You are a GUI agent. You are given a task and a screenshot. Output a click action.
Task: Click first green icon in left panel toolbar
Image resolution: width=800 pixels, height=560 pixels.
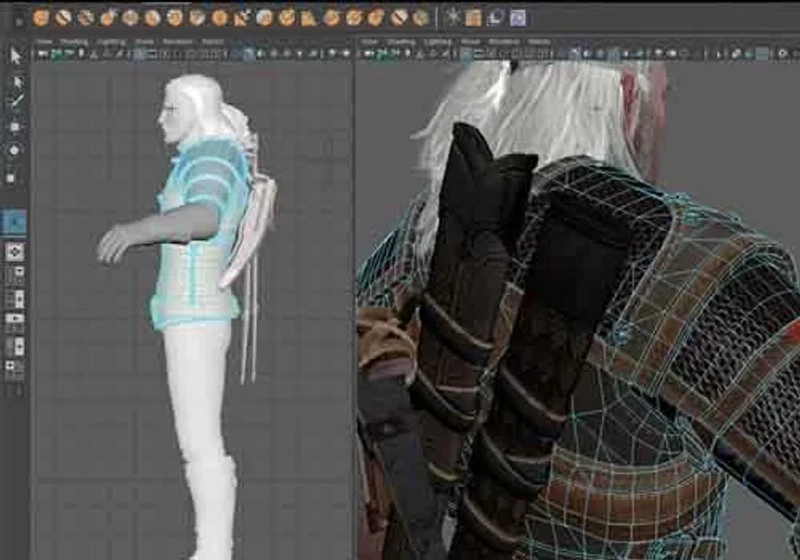point(56,54)
